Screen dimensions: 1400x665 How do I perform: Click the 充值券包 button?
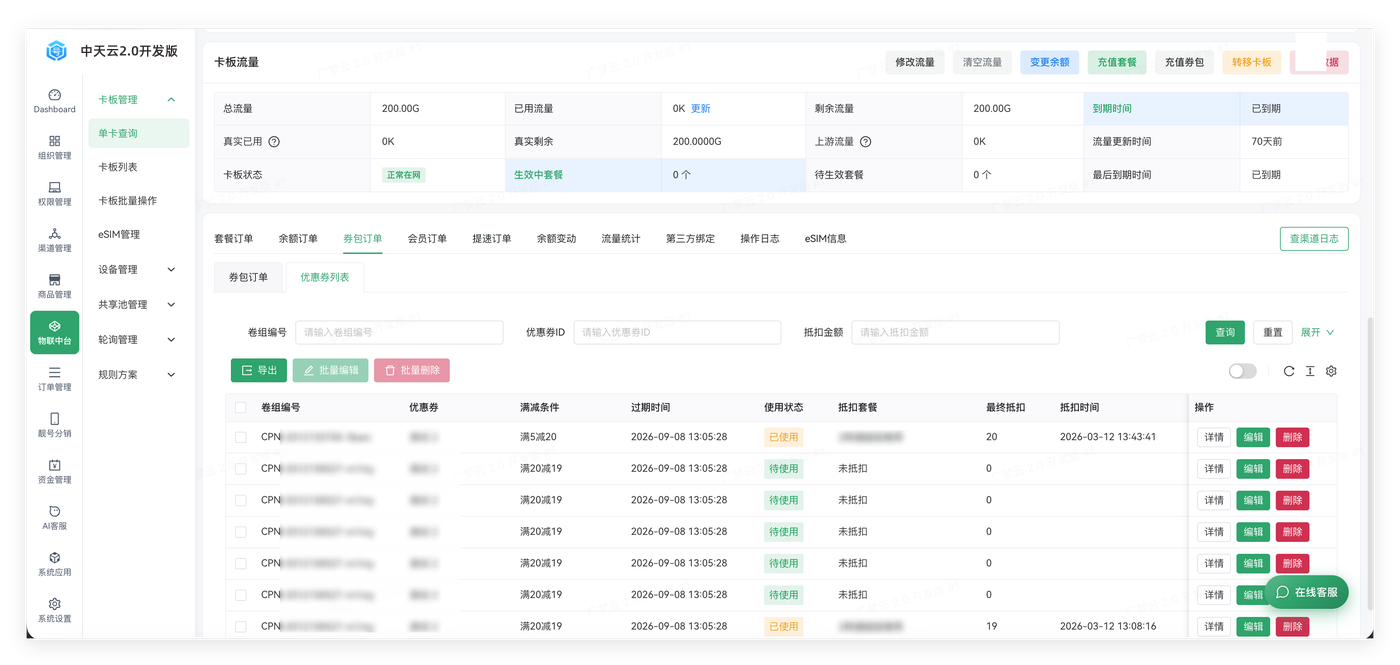(1185, 62)
